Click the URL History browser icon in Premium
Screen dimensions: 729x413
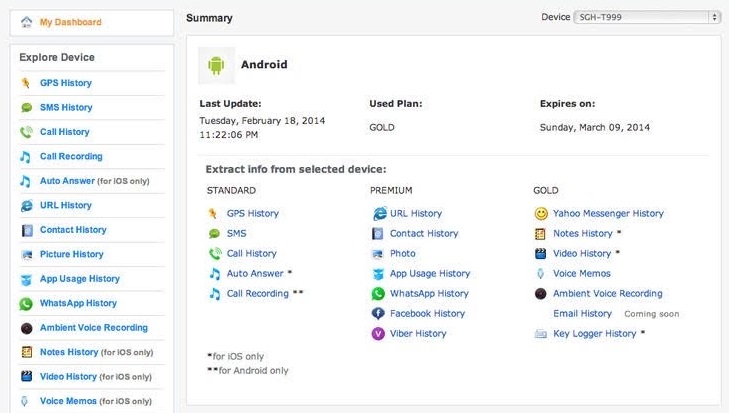[x=379, y=214]
